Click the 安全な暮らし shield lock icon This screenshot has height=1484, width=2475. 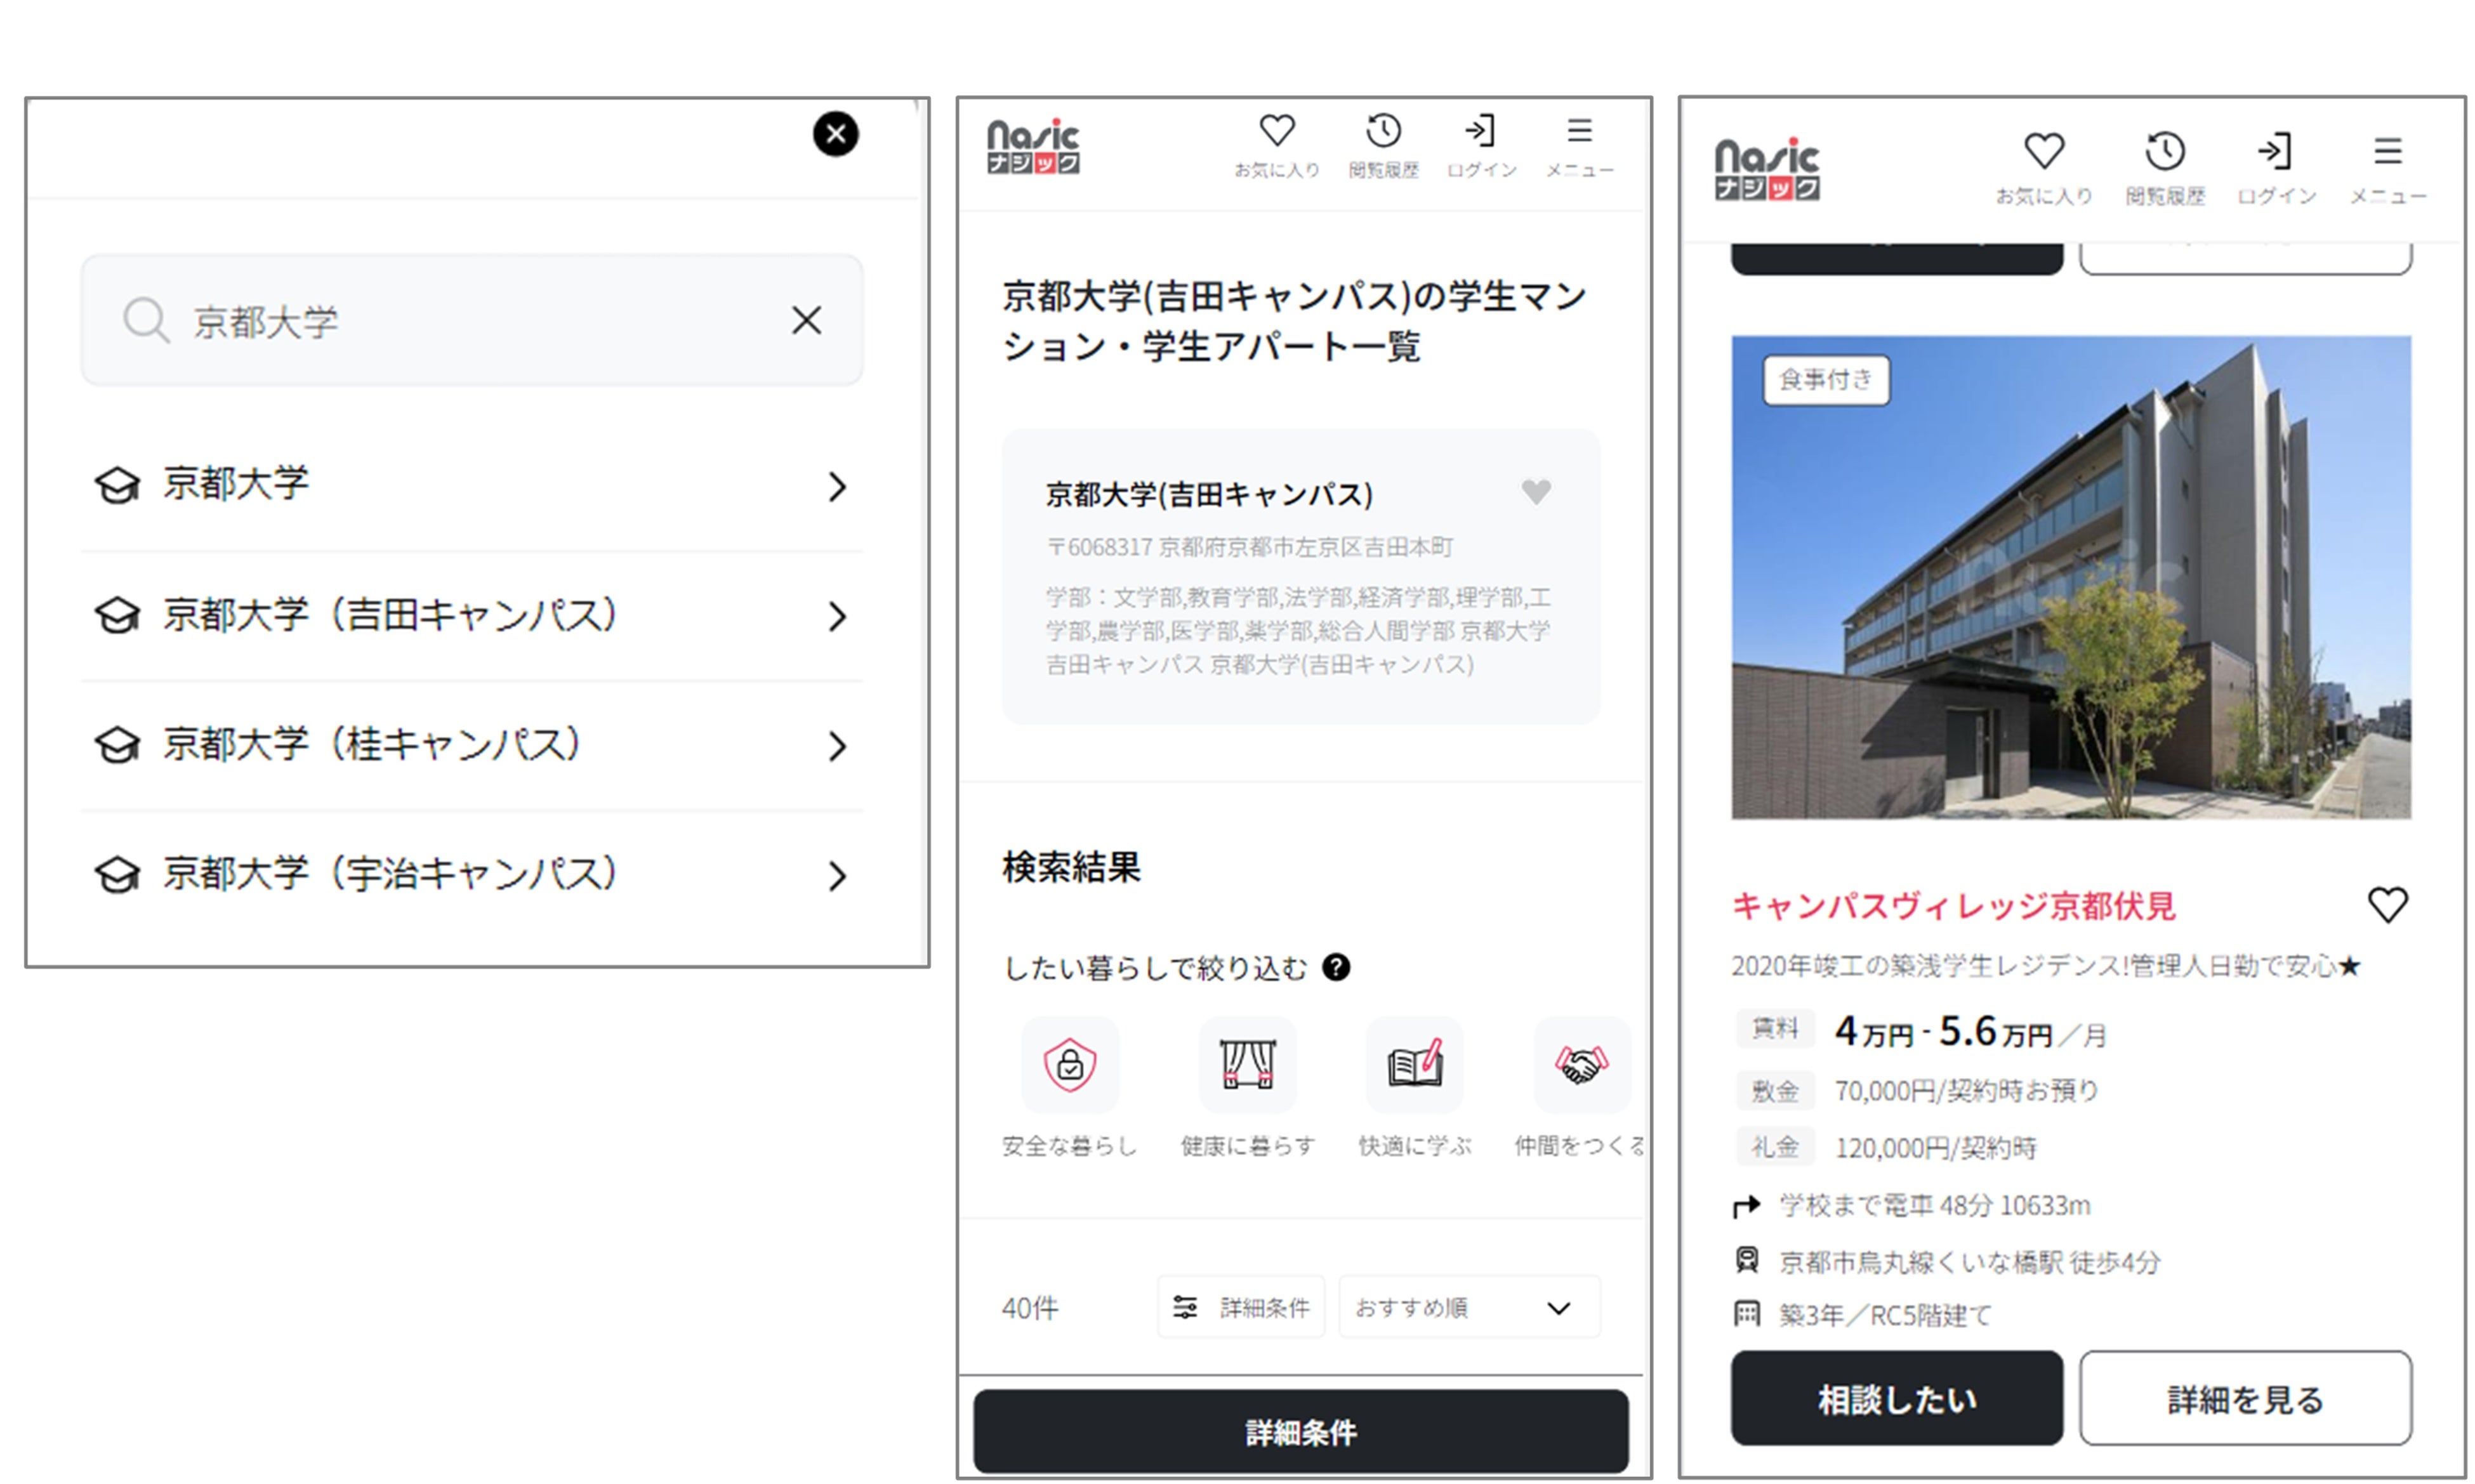click(1069, 1064)
